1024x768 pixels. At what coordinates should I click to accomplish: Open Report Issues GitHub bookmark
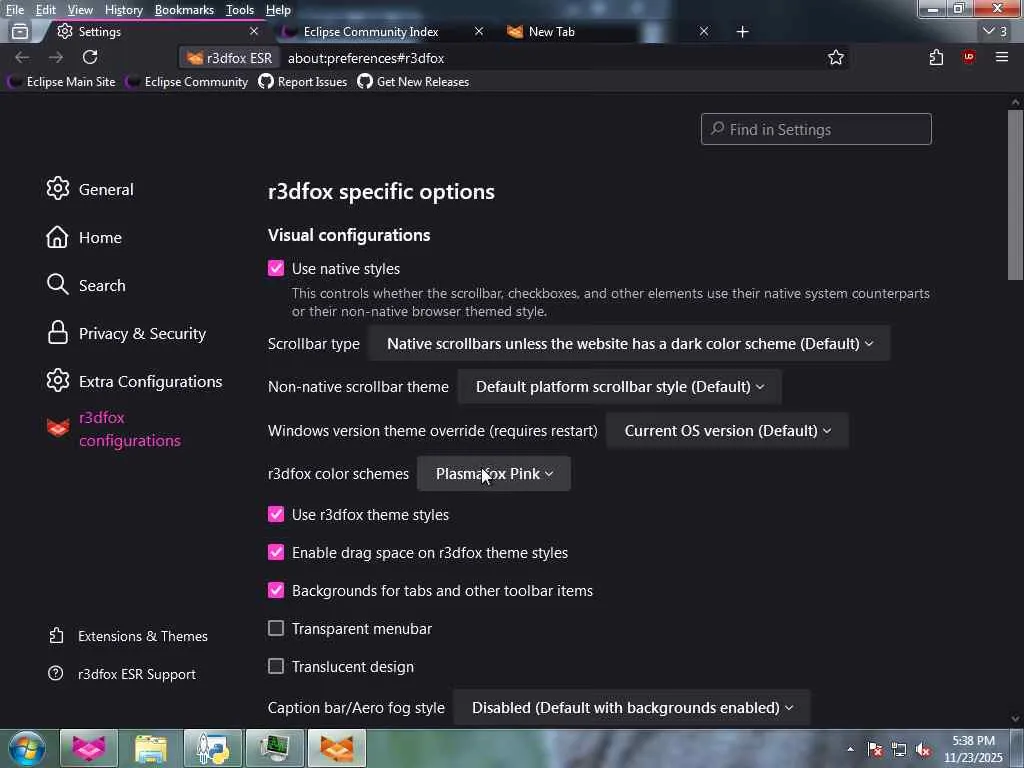tap(303, 82)
